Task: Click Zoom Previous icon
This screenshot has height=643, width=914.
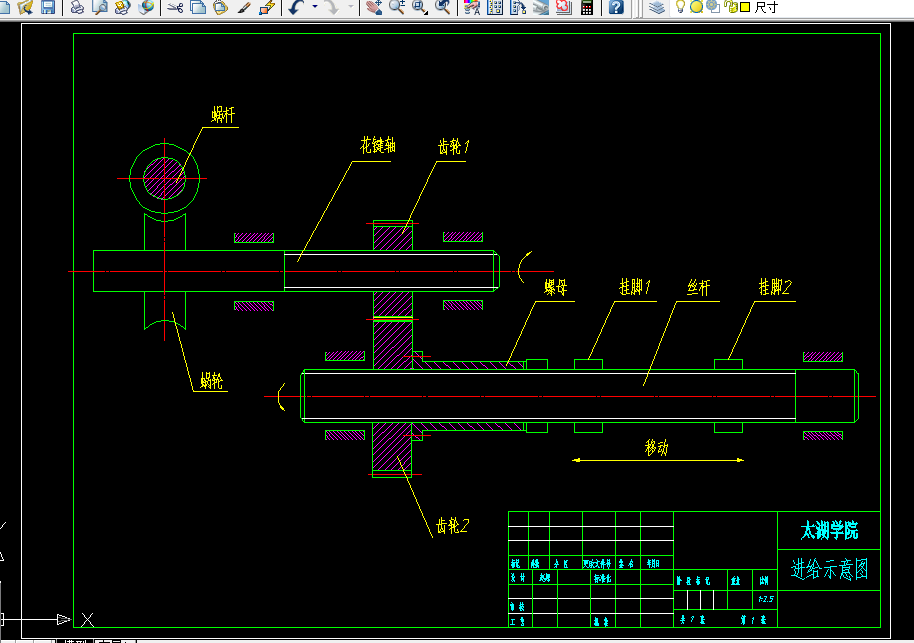Action: [443, 7]
